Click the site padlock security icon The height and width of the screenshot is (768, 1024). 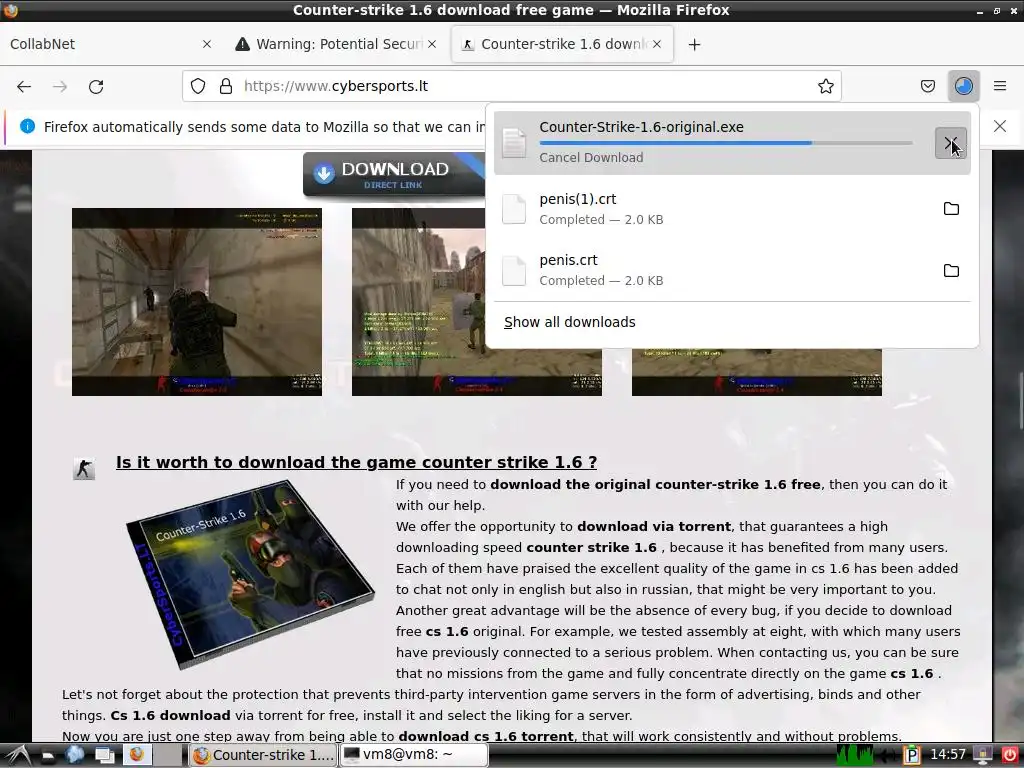coord(226,86)
